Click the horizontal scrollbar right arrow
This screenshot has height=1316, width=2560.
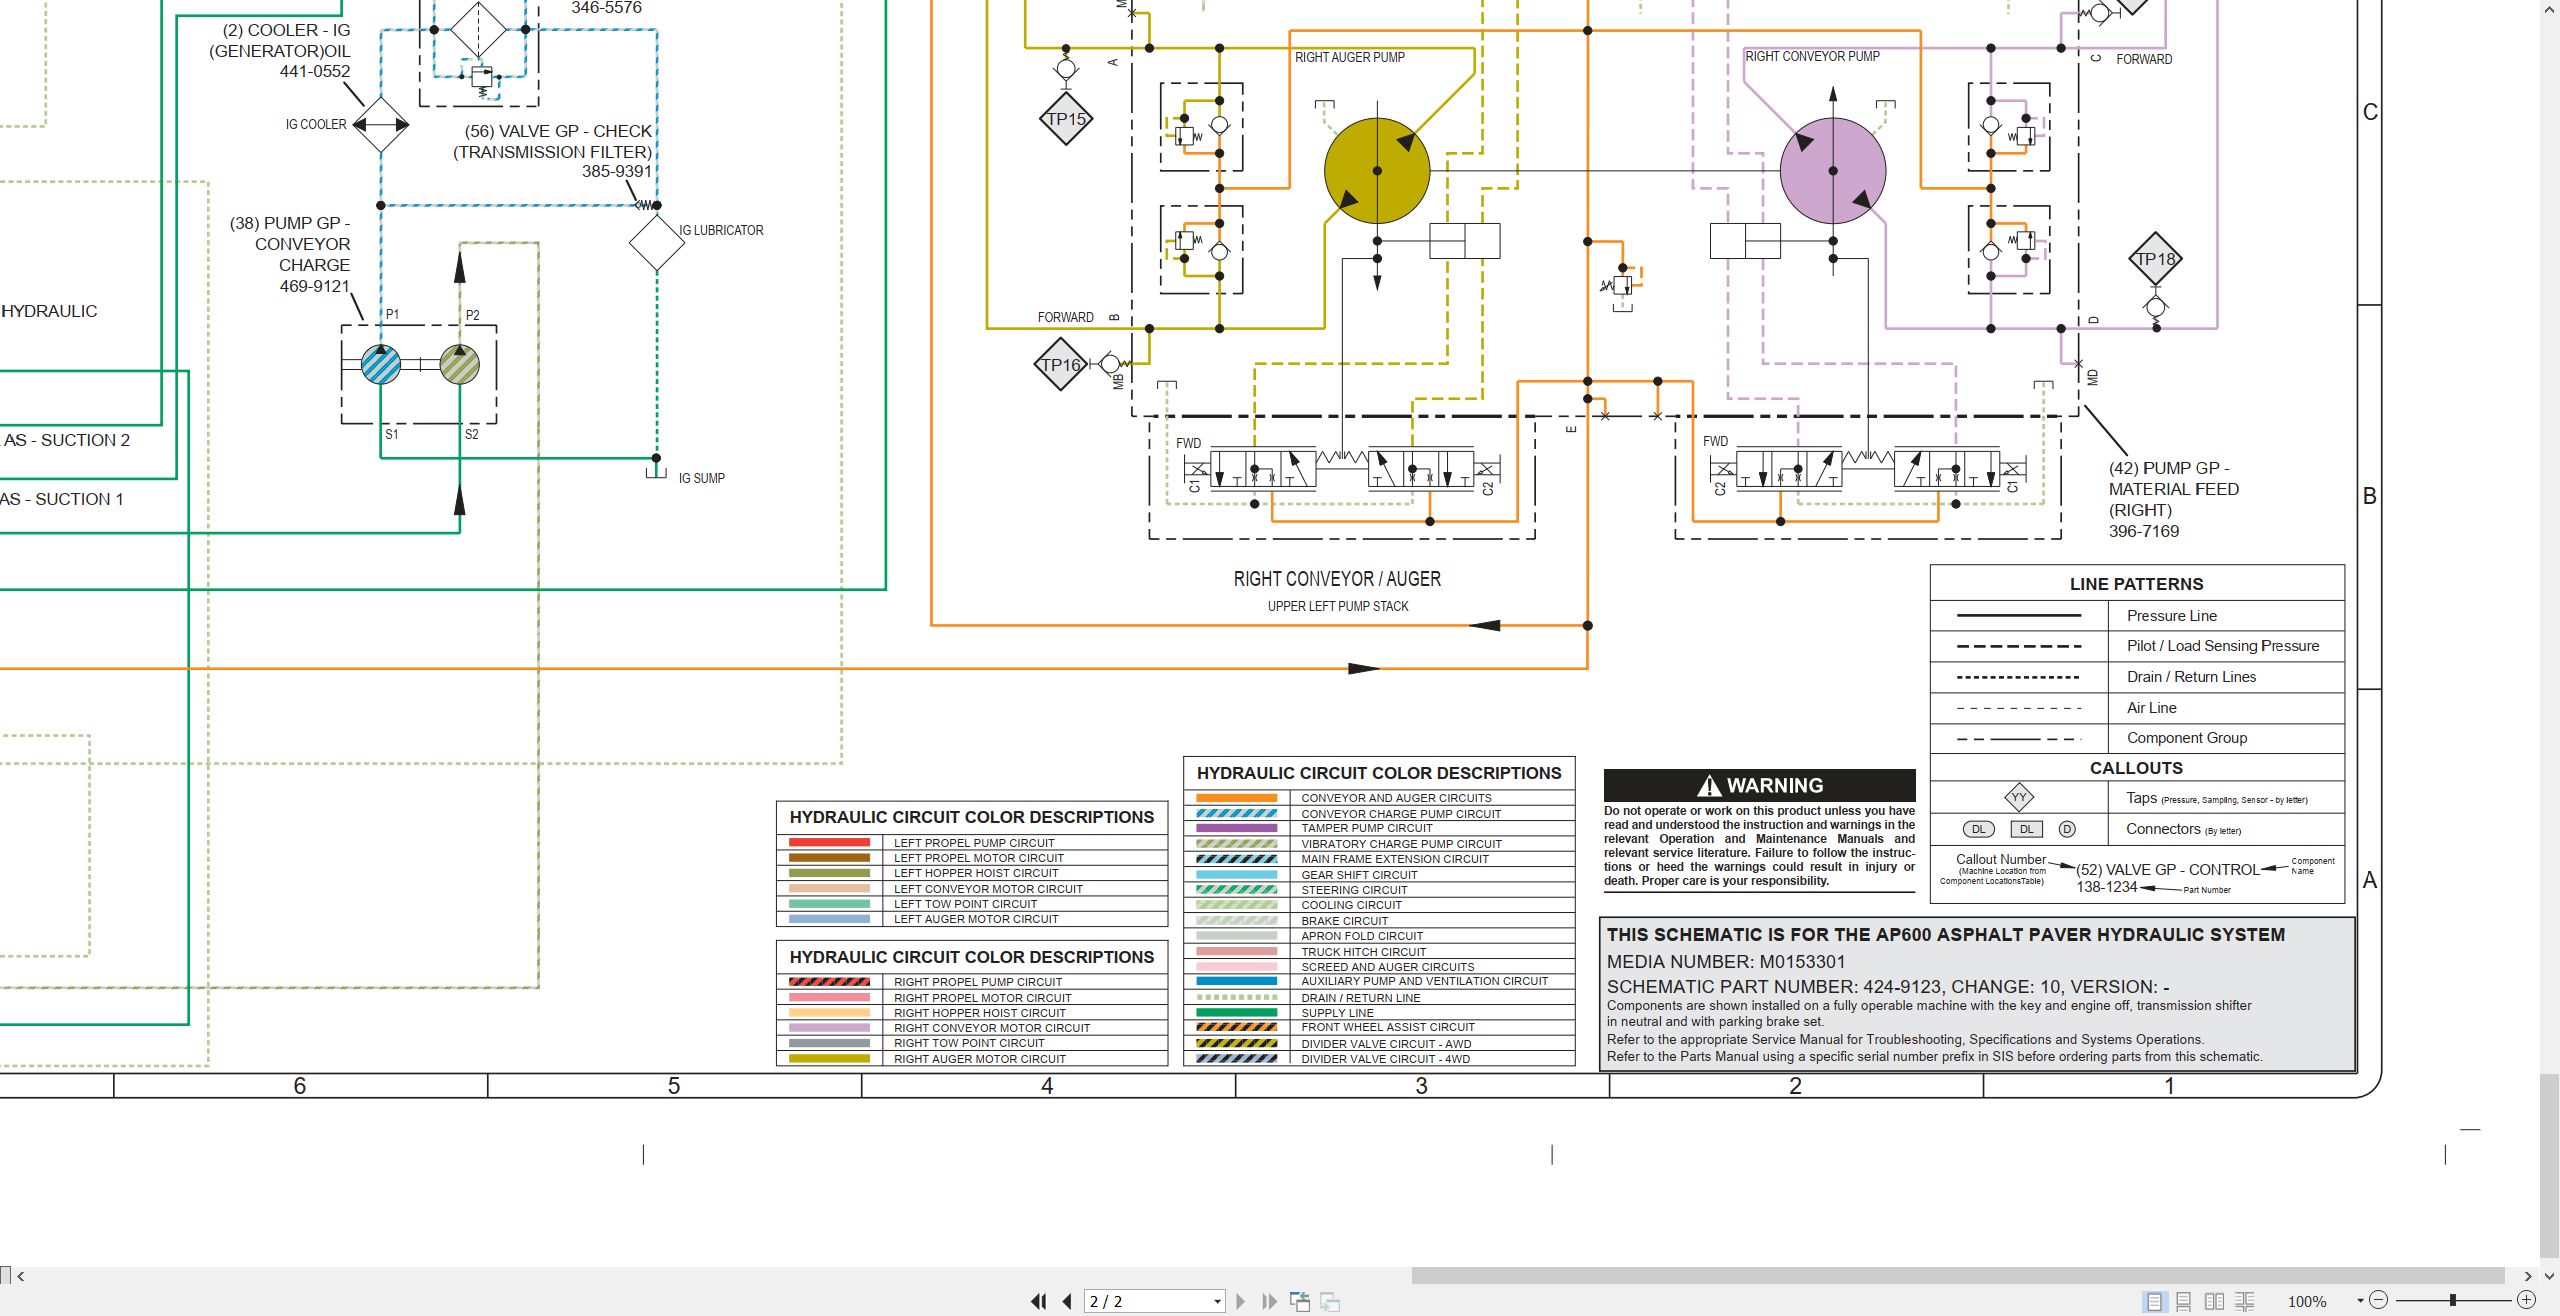[x=2527, y=1276]
